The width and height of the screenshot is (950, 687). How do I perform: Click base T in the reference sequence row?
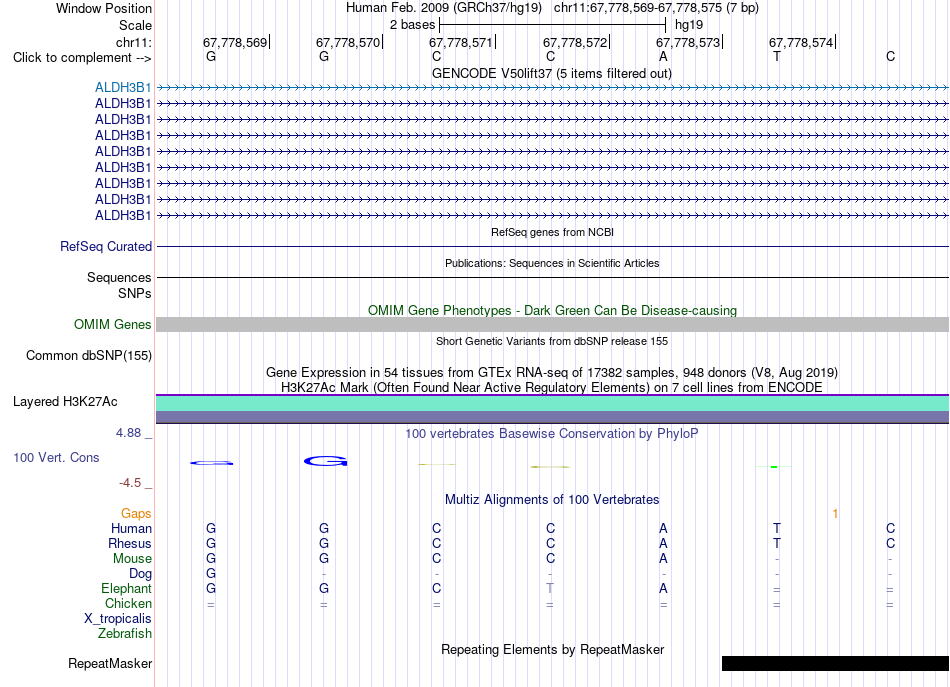(777, 56)
